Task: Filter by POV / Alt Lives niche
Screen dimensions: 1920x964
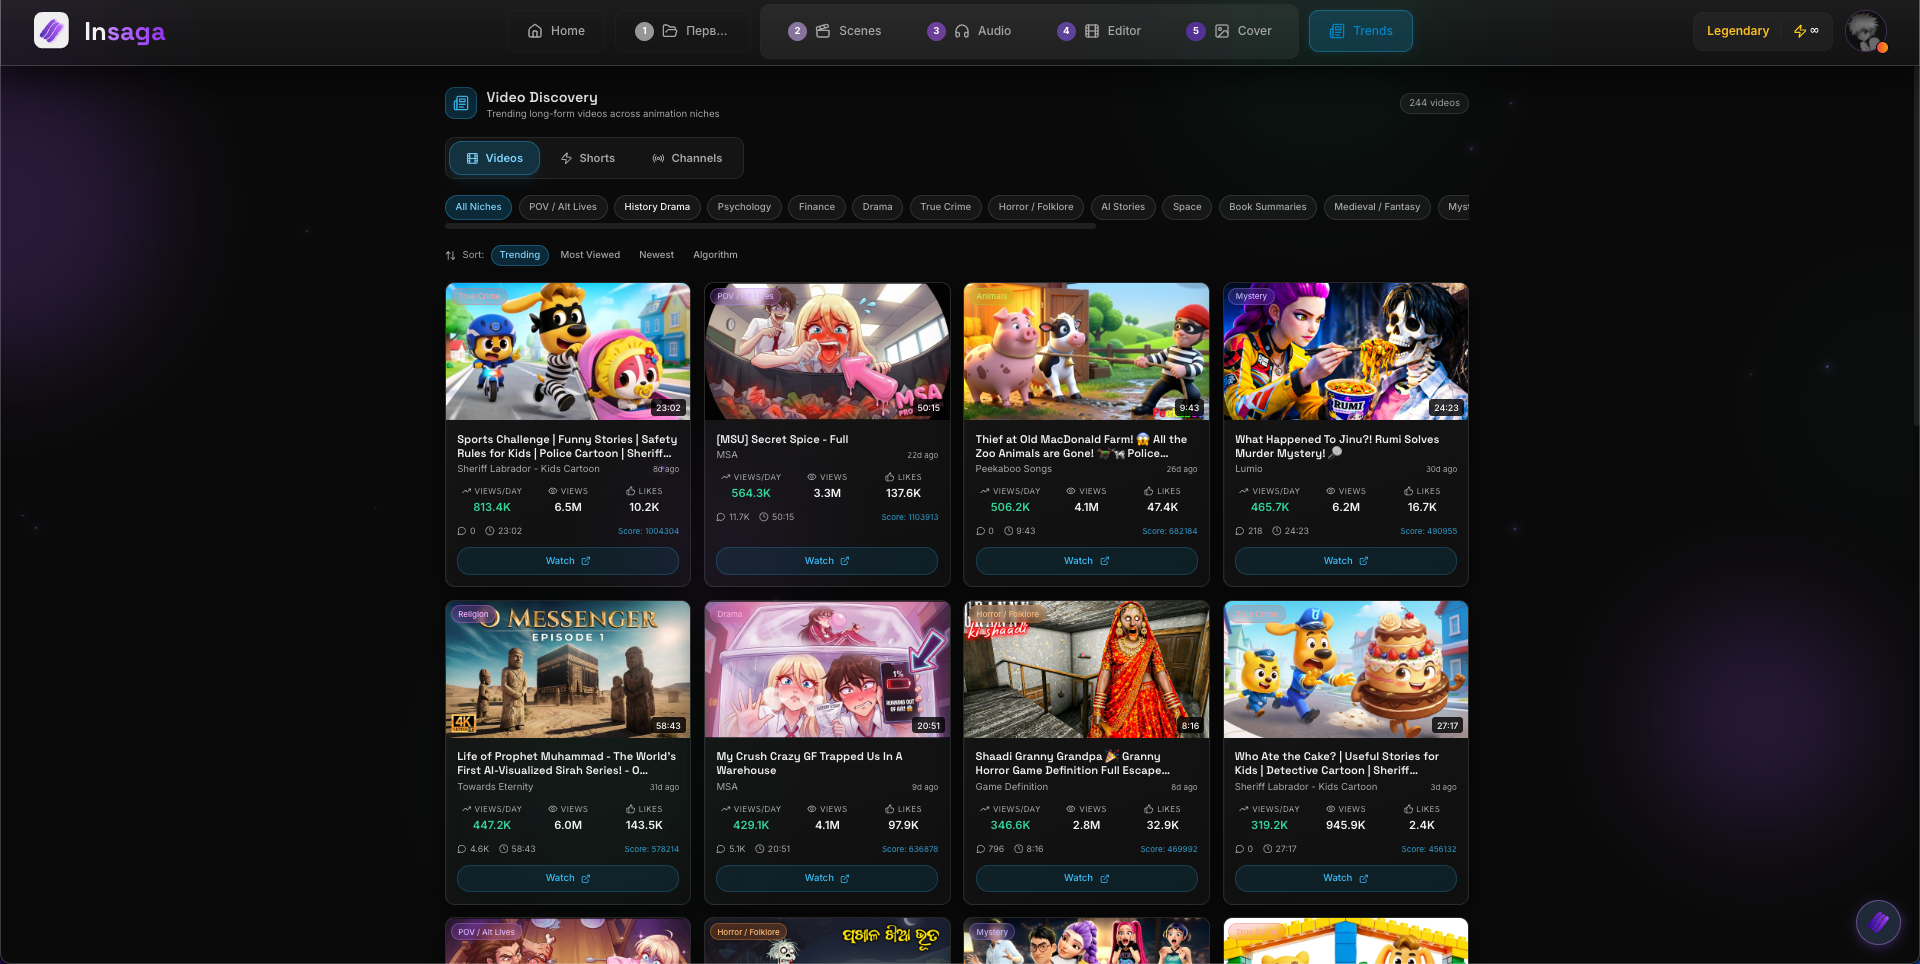Action: pos(563,207)
